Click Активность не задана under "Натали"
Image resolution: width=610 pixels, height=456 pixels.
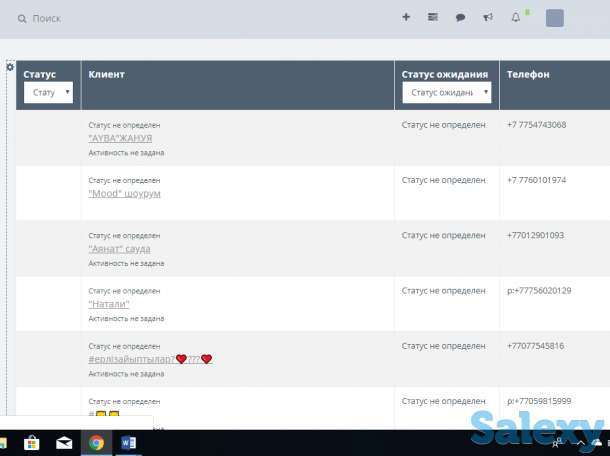126,319
